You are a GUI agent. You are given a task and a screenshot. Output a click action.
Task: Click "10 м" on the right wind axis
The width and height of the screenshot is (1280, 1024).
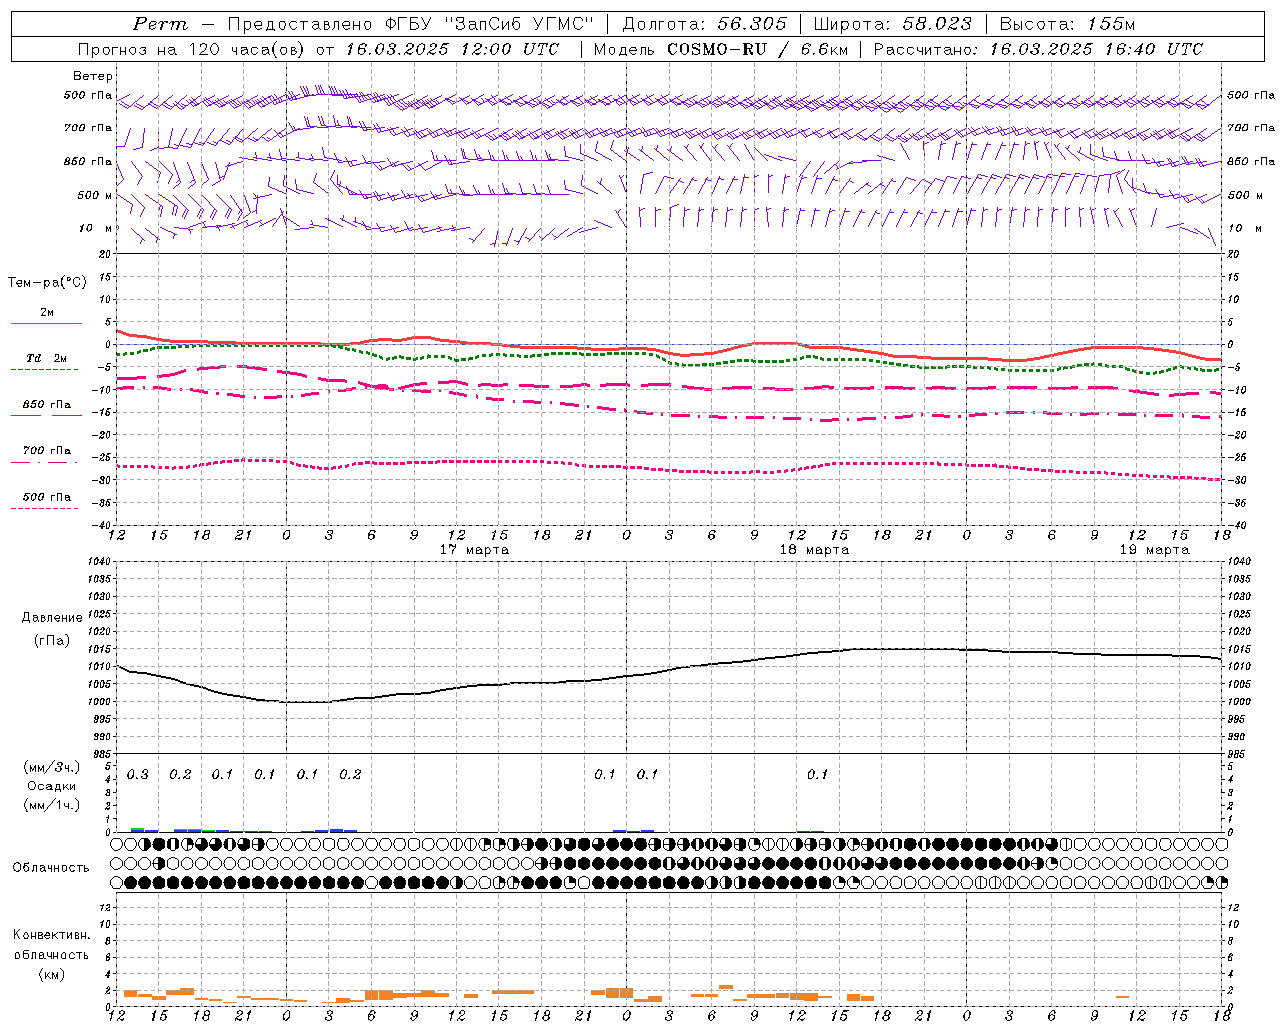tap(1244, 229)
